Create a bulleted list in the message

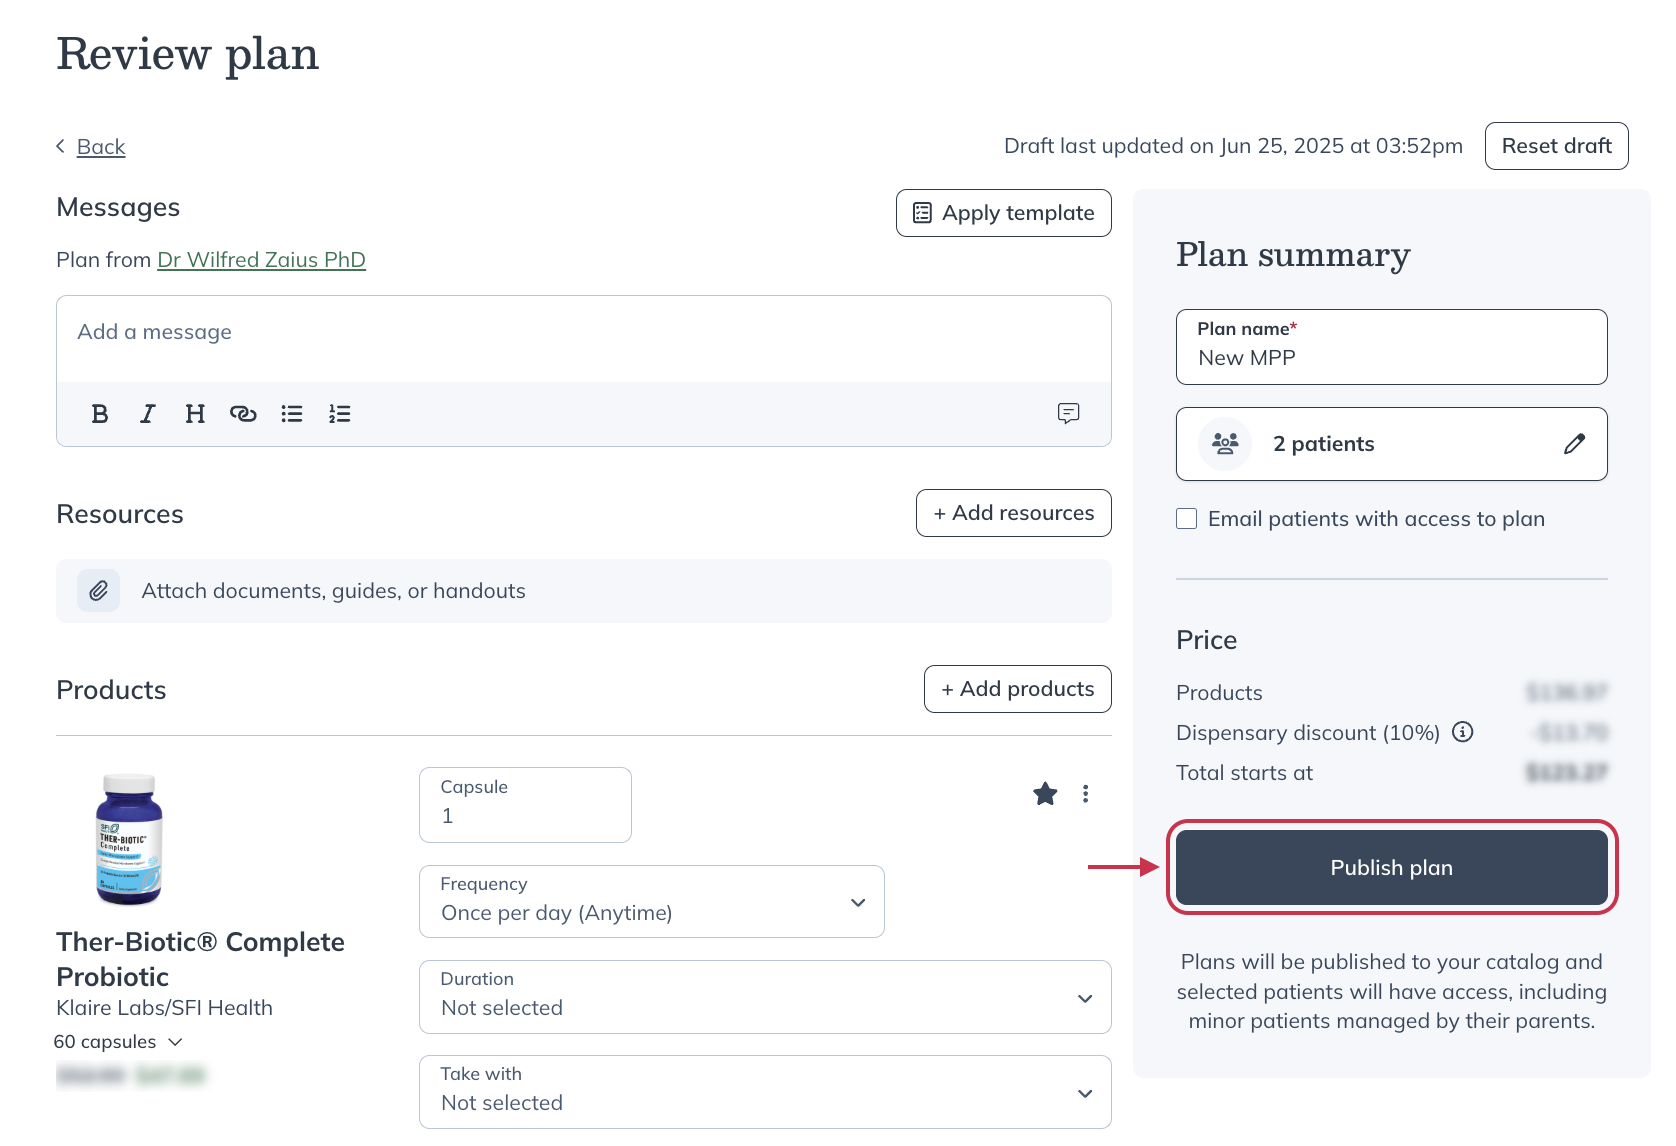pos(291,413)
